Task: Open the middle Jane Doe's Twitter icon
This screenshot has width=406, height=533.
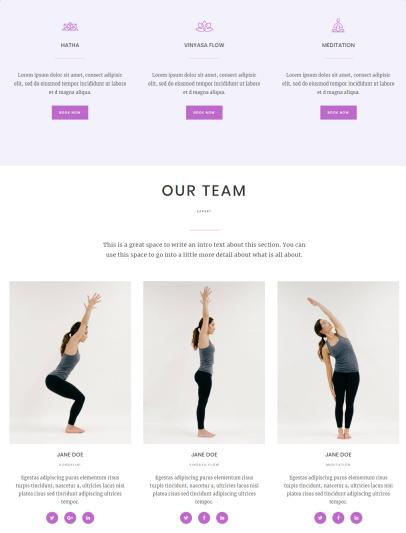Action: [186, 518]
